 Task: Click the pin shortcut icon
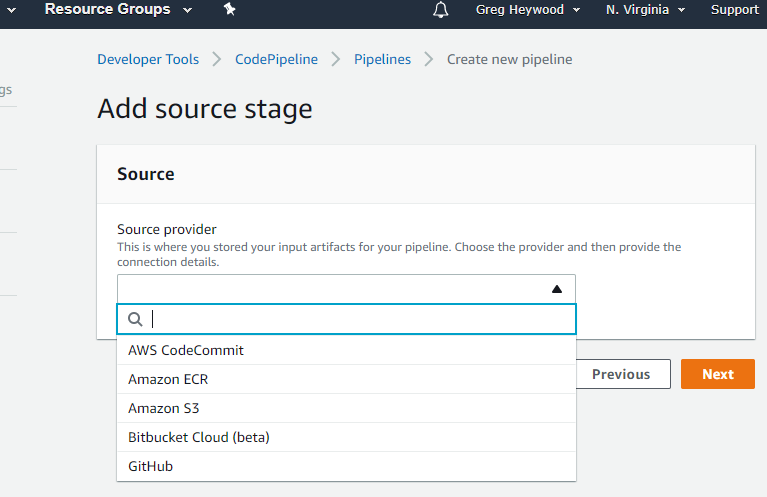coord(229,9)
